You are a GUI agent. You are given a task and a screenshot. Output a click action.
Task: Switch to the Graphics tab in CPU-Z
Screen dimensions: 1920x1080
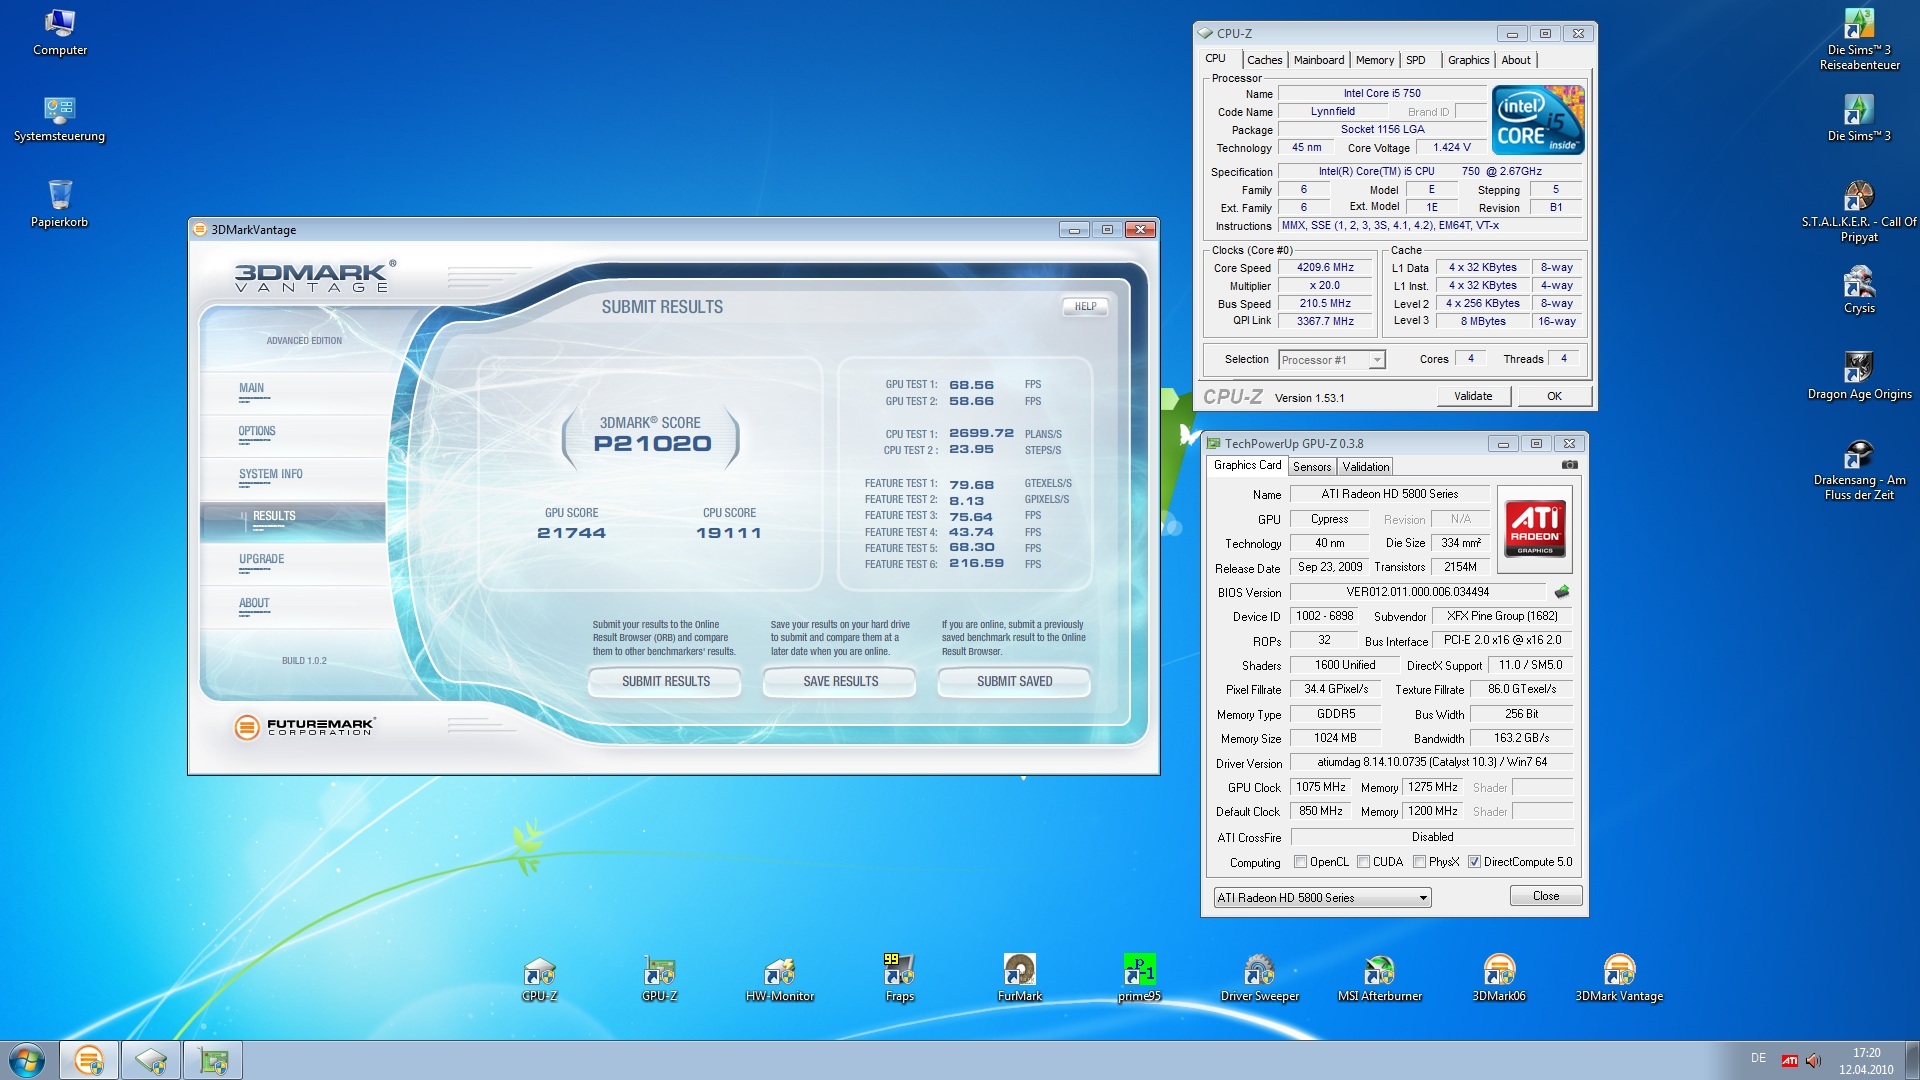click(1468, 60)
